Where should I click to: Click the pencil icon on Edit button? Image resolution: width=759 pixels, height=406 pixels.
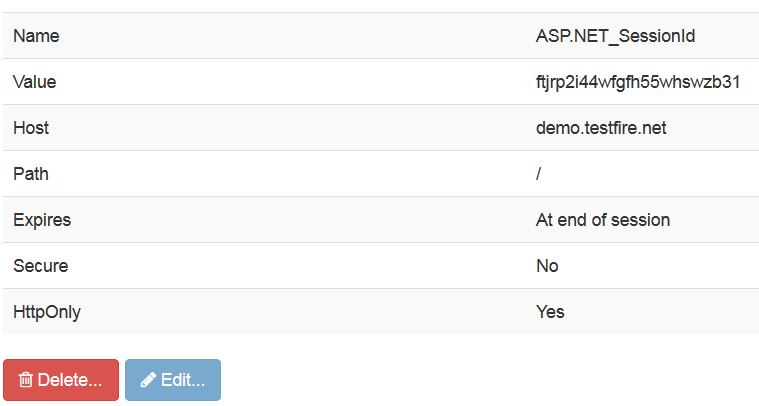[148, 380]
